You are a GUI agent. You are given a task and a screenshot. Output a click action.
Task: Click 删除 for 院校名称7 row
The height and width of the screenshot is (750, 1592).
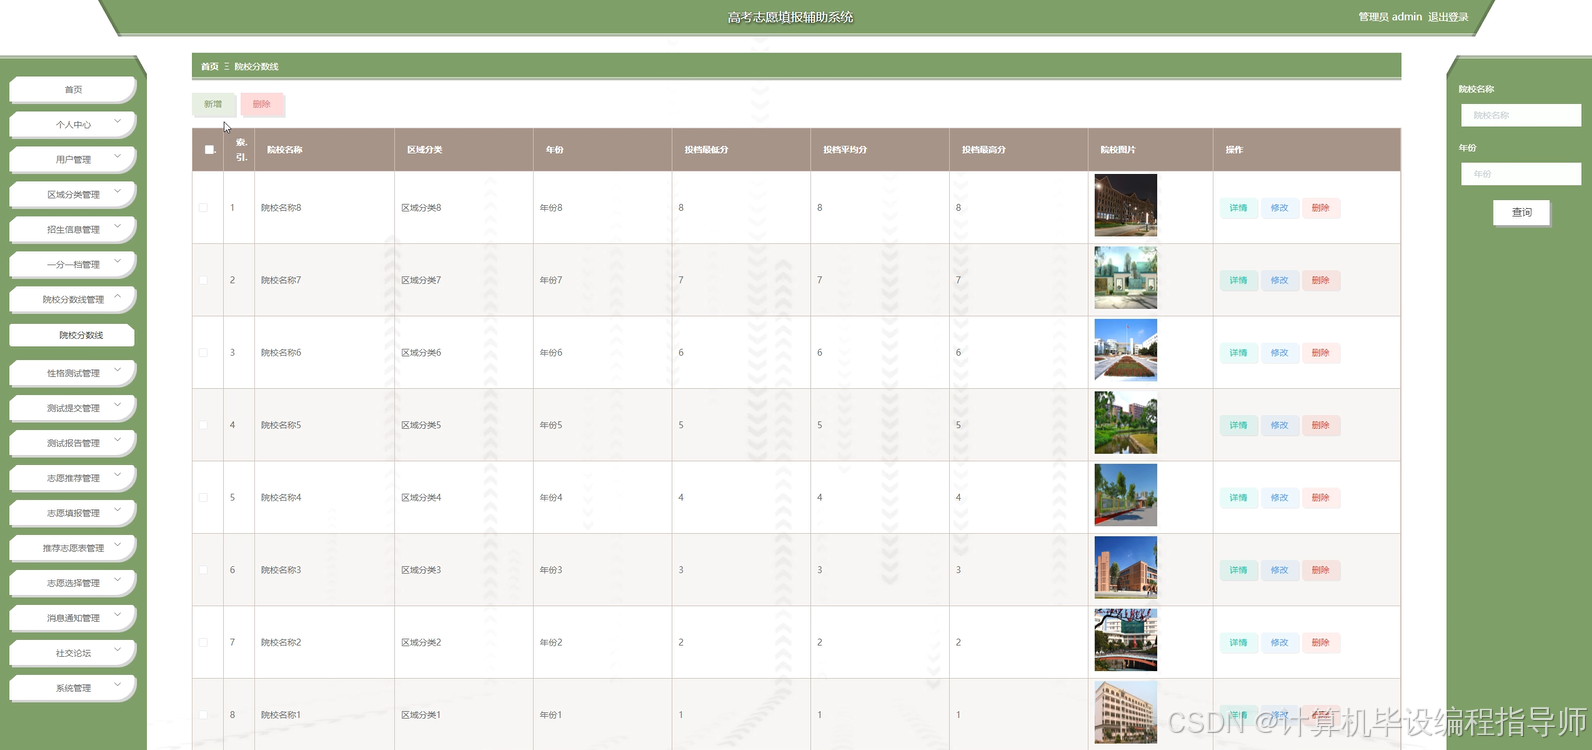[1320, 280]
